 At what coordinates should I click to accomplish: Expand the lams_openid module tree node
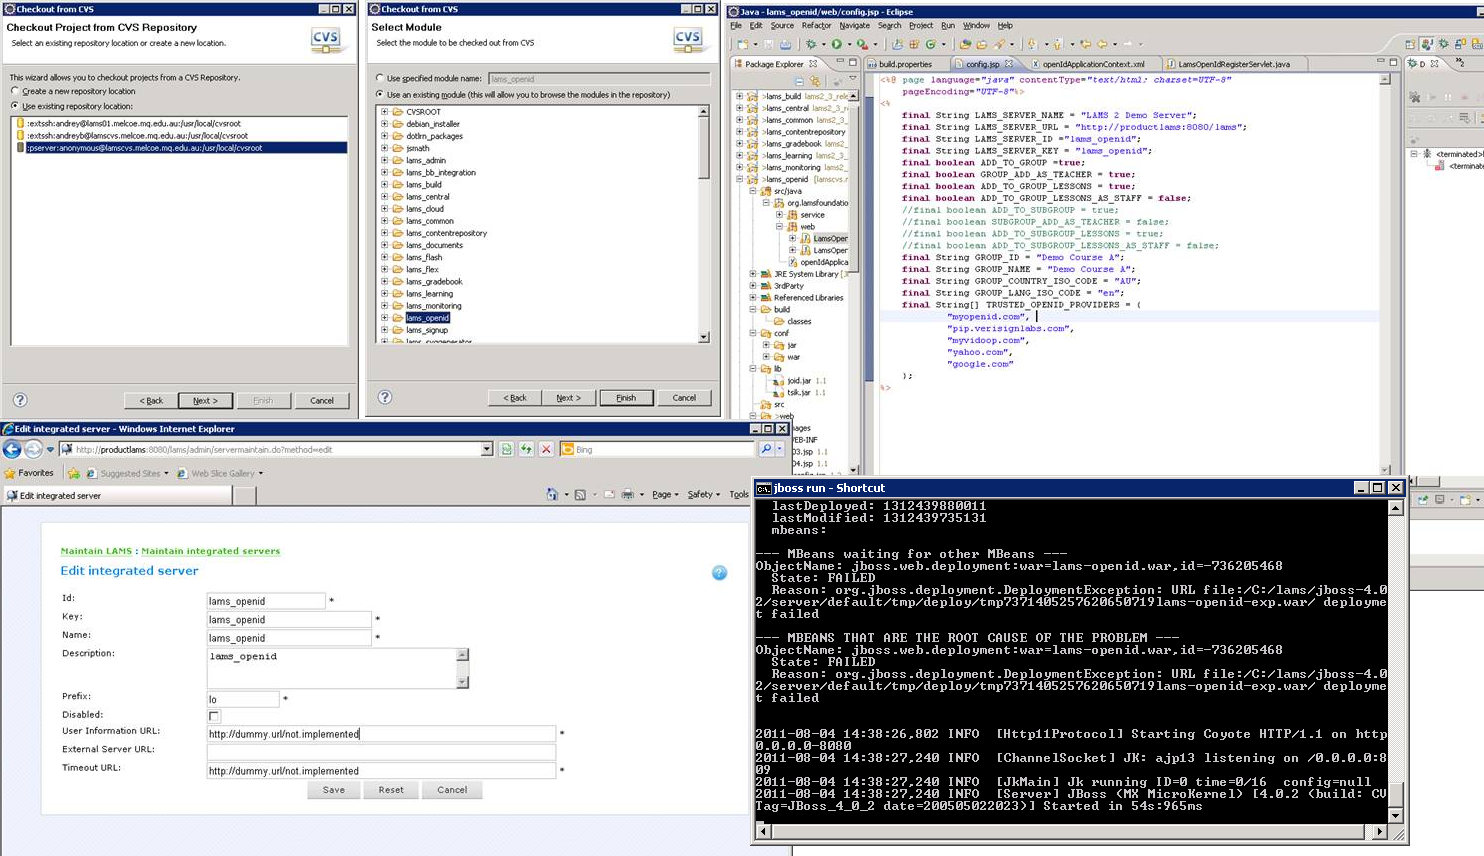pos(384,318)
